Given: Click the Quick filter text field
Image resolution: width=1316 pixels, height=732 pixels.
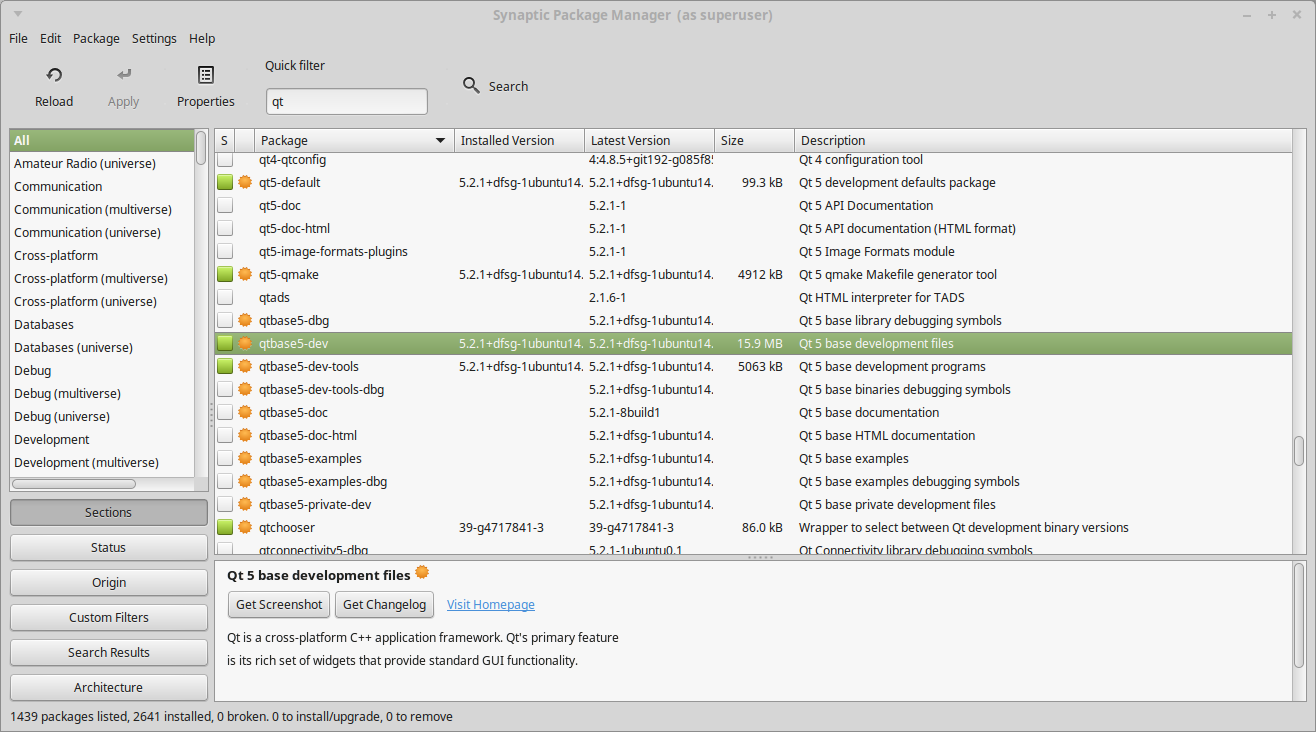Looking at the screenshot, I should pyautogui.click(x=347, y=102).
